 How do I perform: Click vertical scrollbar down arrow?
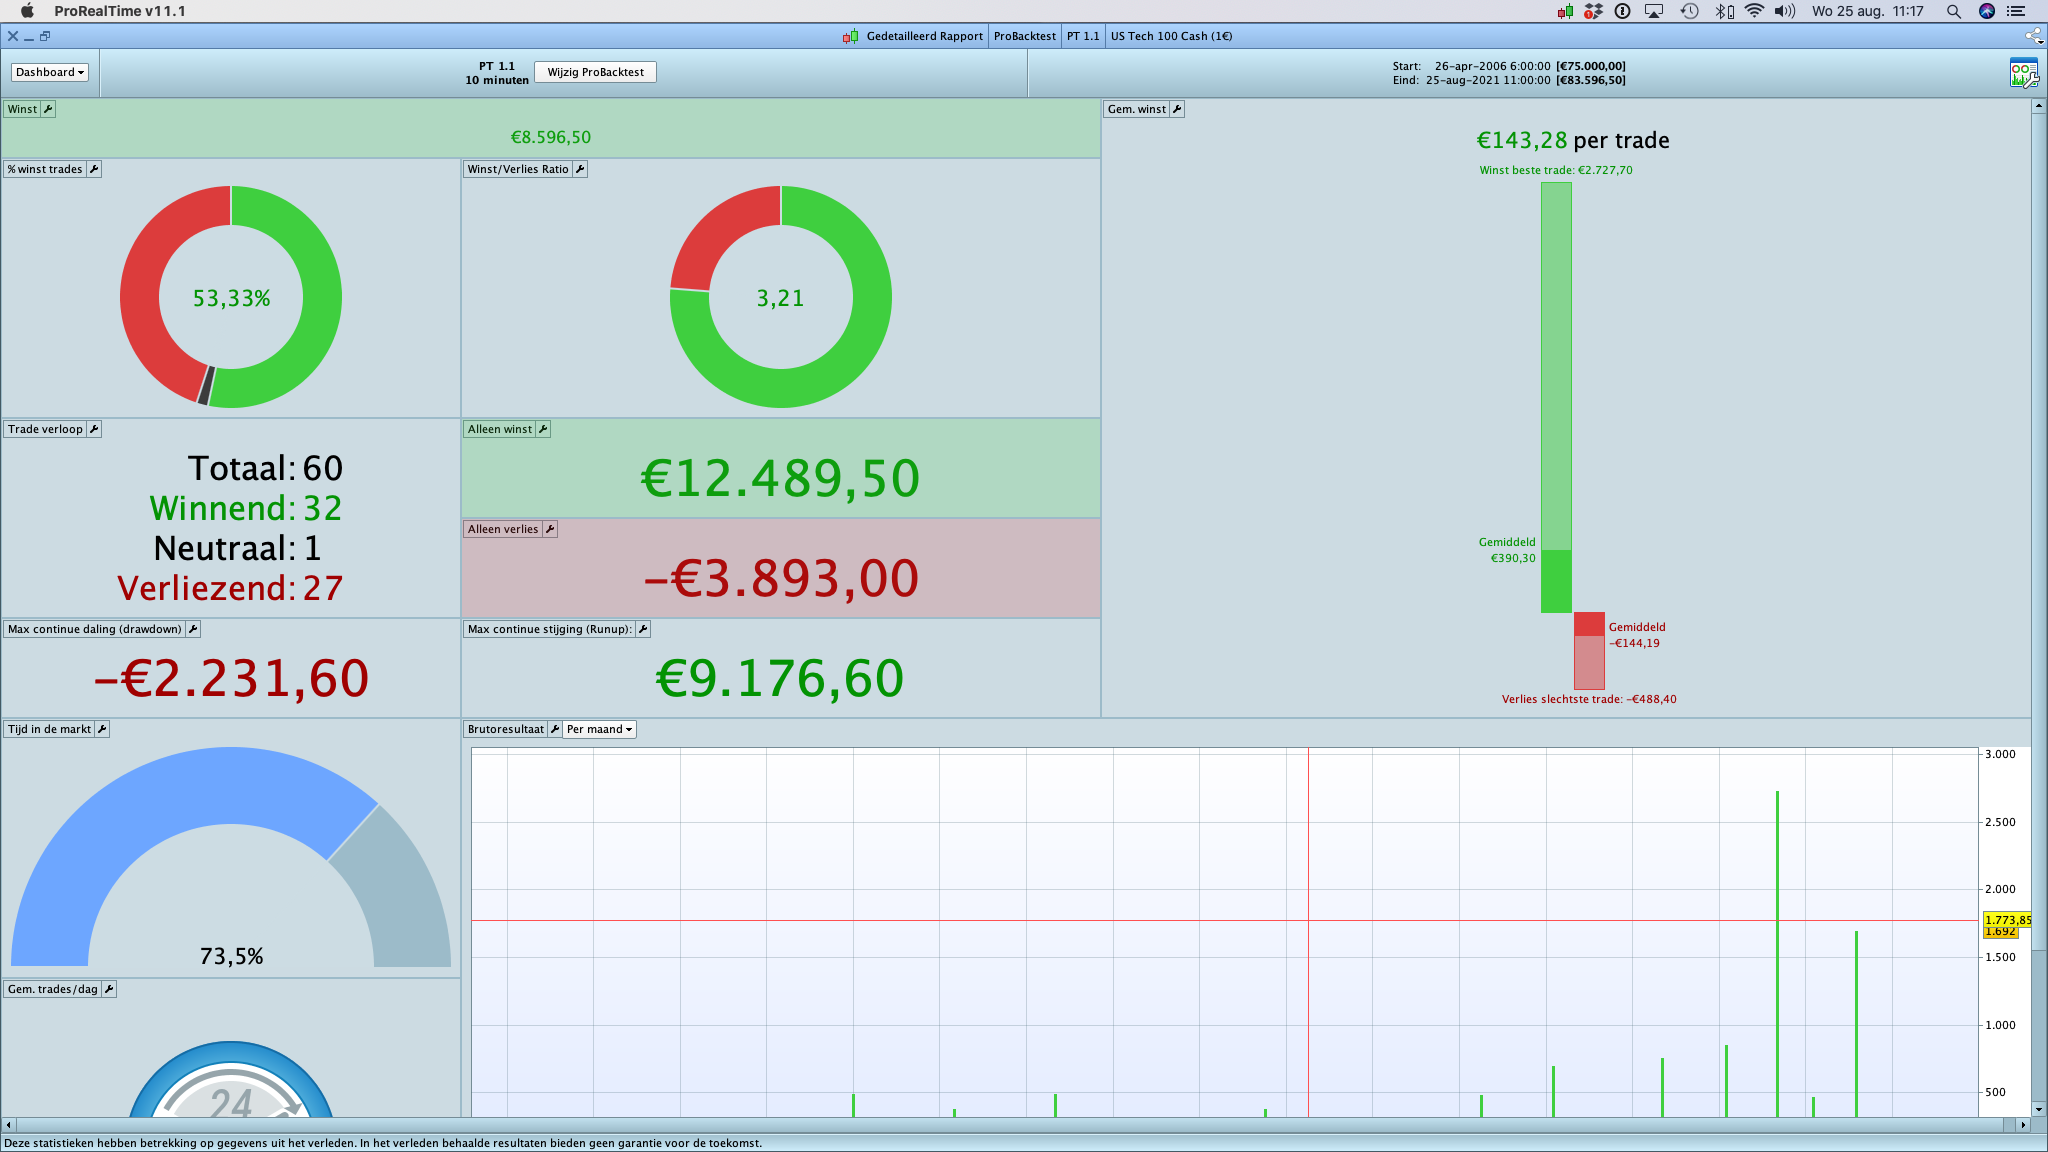[2038, 1108]
